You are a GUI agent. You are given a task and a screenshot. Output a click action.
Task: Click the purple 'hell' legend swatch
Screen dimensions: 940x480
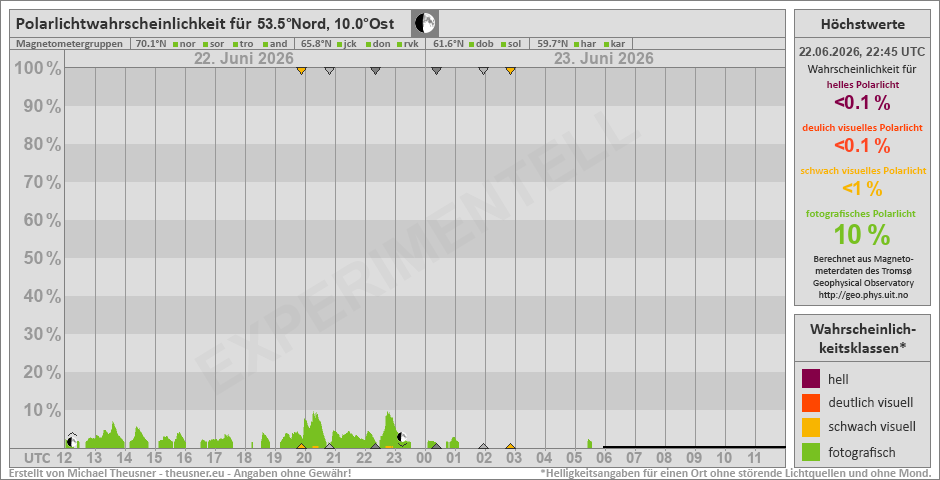coord(811,378)
